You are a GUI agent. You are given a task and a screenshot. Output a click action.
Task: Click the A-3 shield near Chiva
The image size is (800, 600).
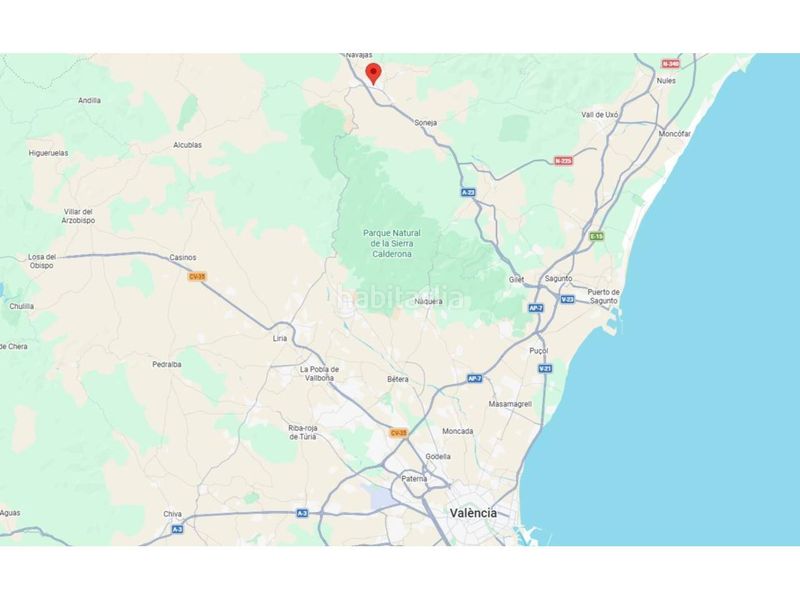(177, 530)
